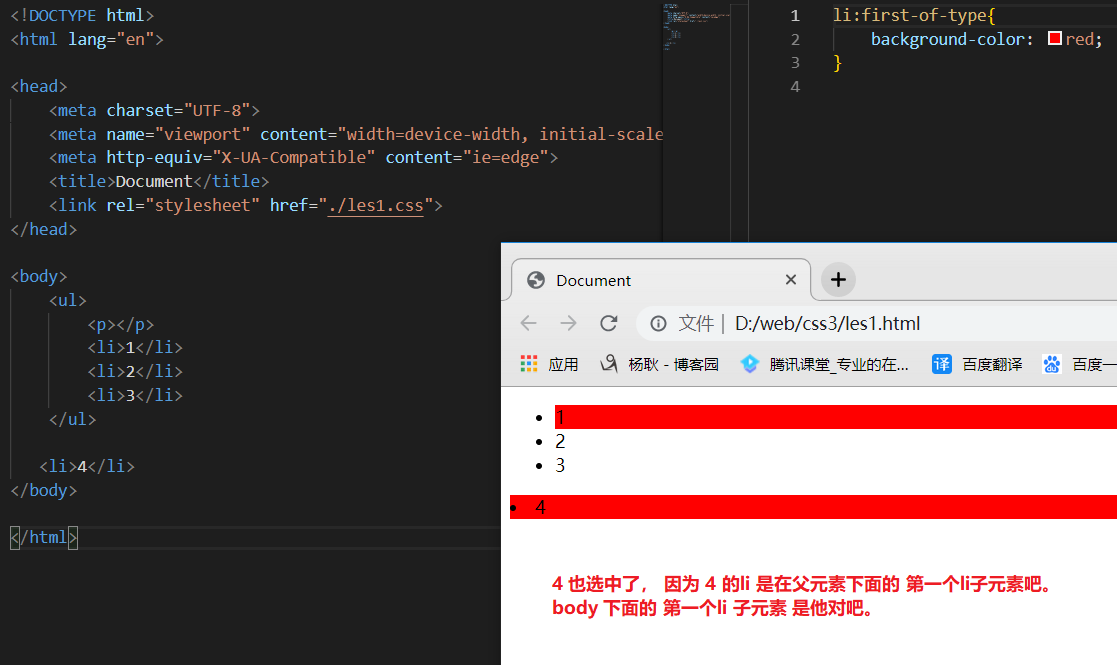The height and width of the screenshot is (665, 1117).
Task: Click line number 1 in CSS editor
Action: pos(795,16)
